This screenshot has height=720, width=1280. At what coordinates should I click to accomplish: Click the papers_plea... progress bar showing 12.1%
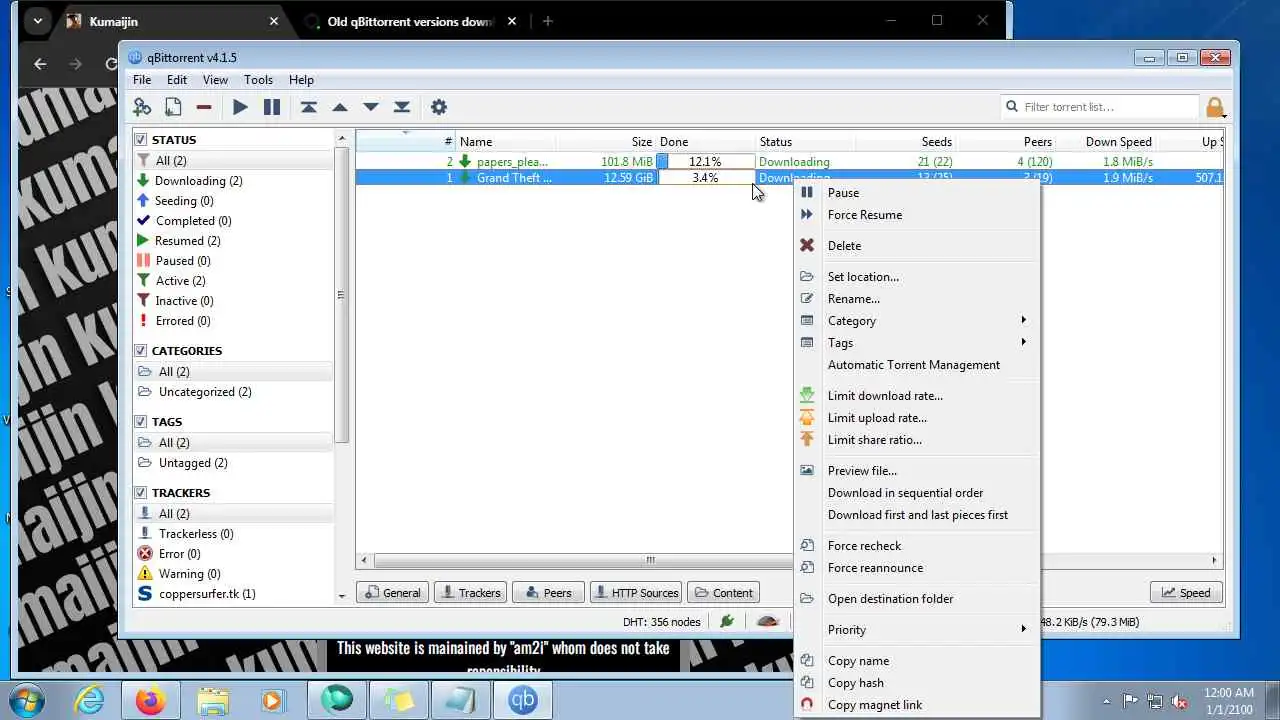pos(705,162)
